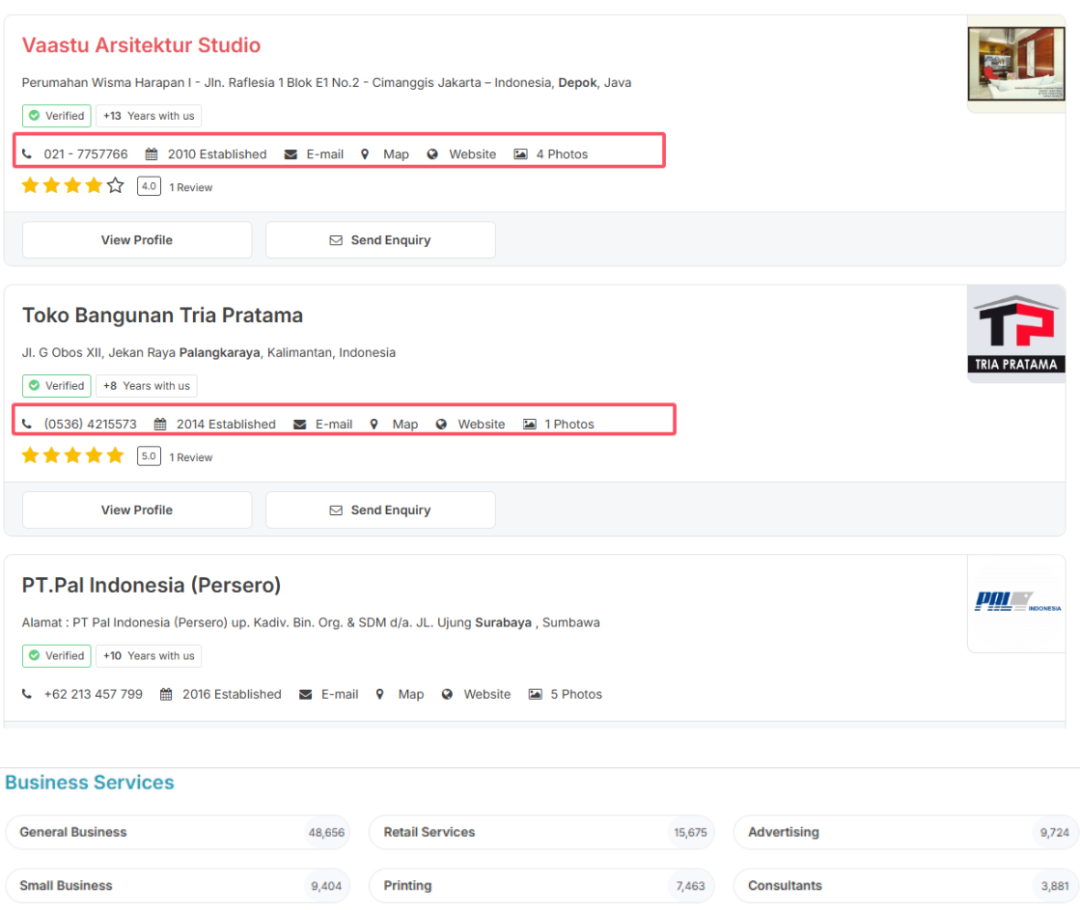Click the phone icon beside (0536) 4215573
The image size is (1080, 910).
click(x=27, y=424)
